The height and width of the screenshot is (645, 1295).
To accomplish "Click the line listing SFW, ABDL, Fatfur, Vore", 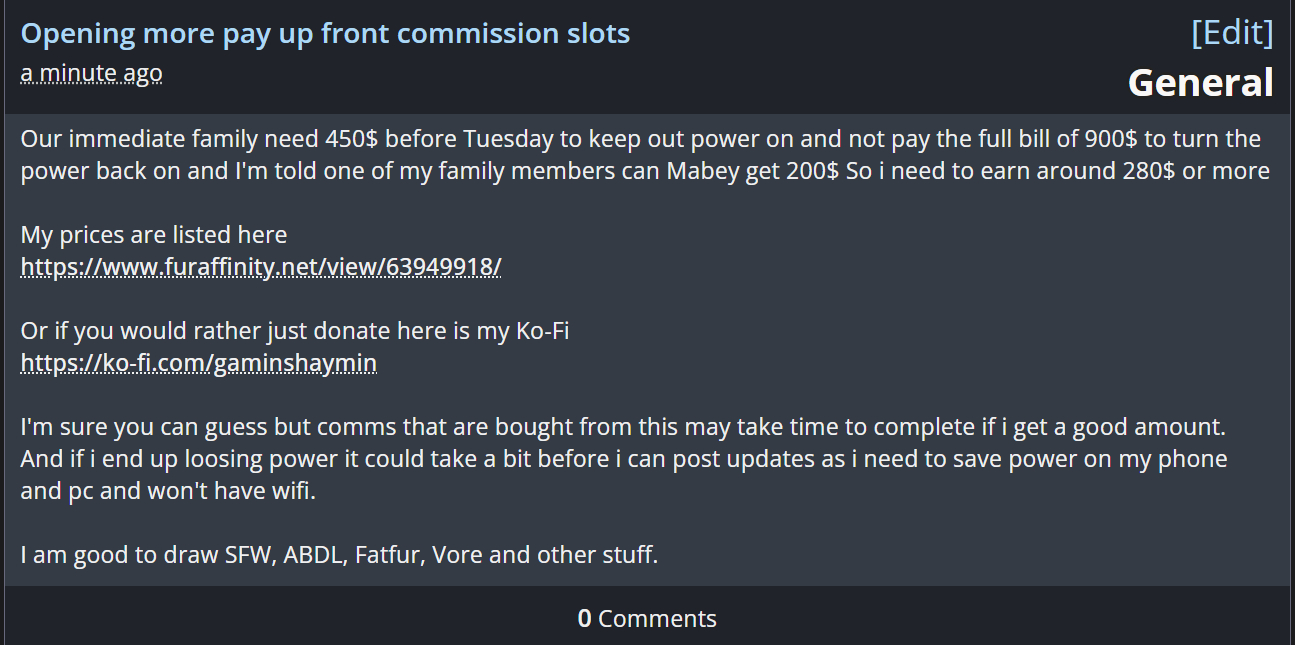I will 339,555.
